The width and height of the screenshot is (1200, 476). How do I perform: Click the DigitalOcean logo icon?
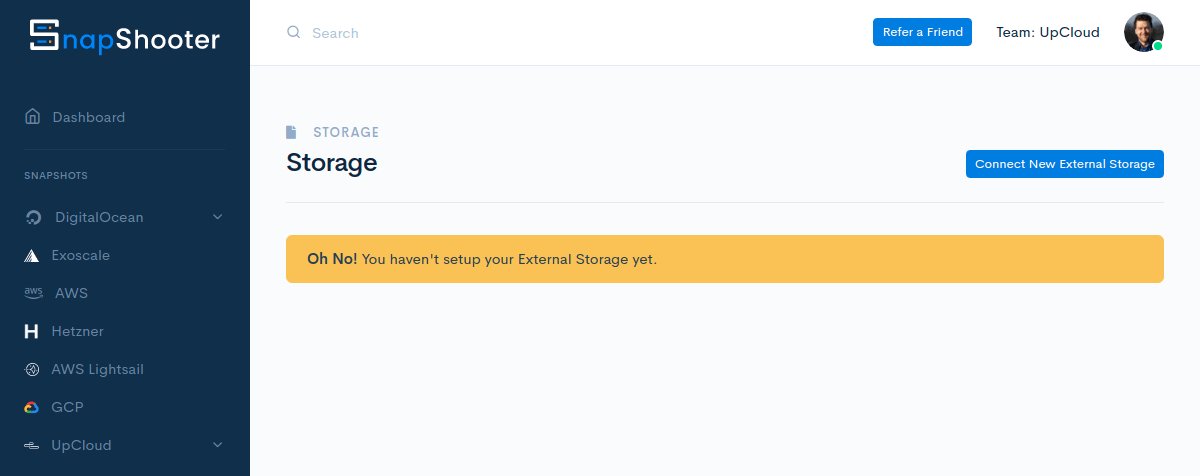click(33, 218)
